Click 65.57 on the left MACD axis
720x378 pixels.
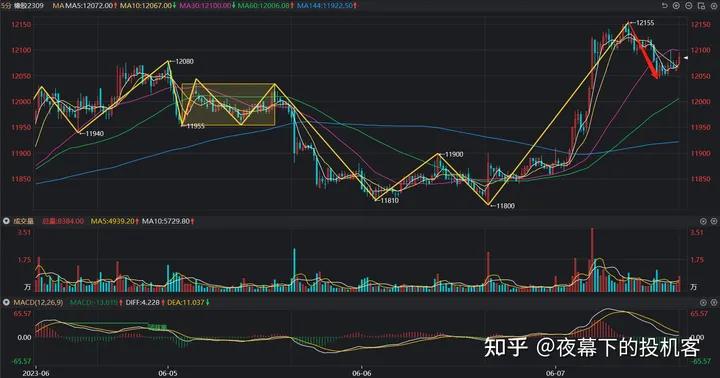[22, 313]
